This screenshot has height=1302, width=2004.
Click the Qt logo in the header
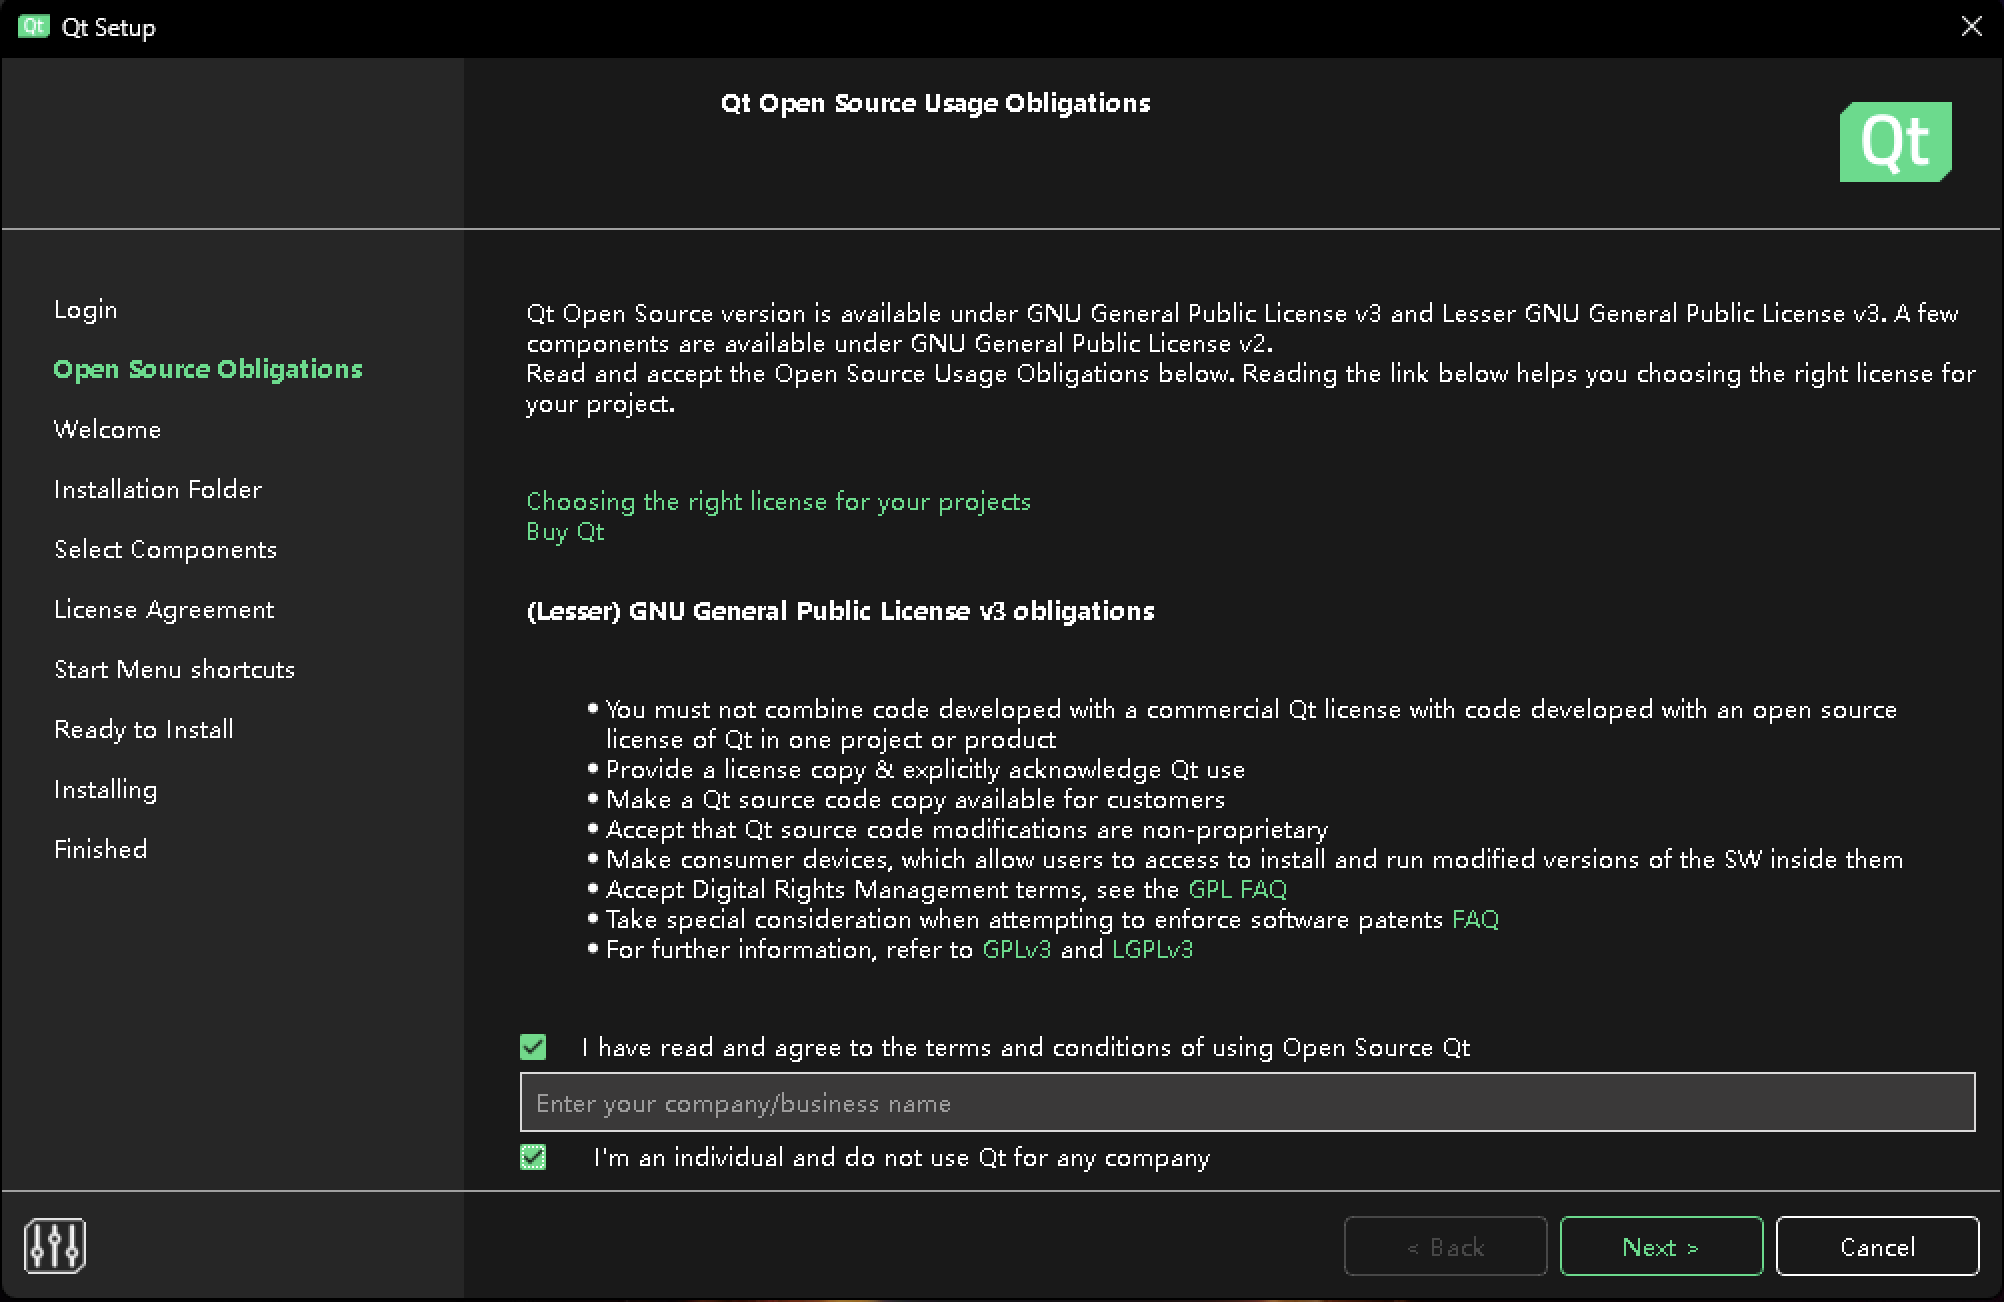point(1895,141)
